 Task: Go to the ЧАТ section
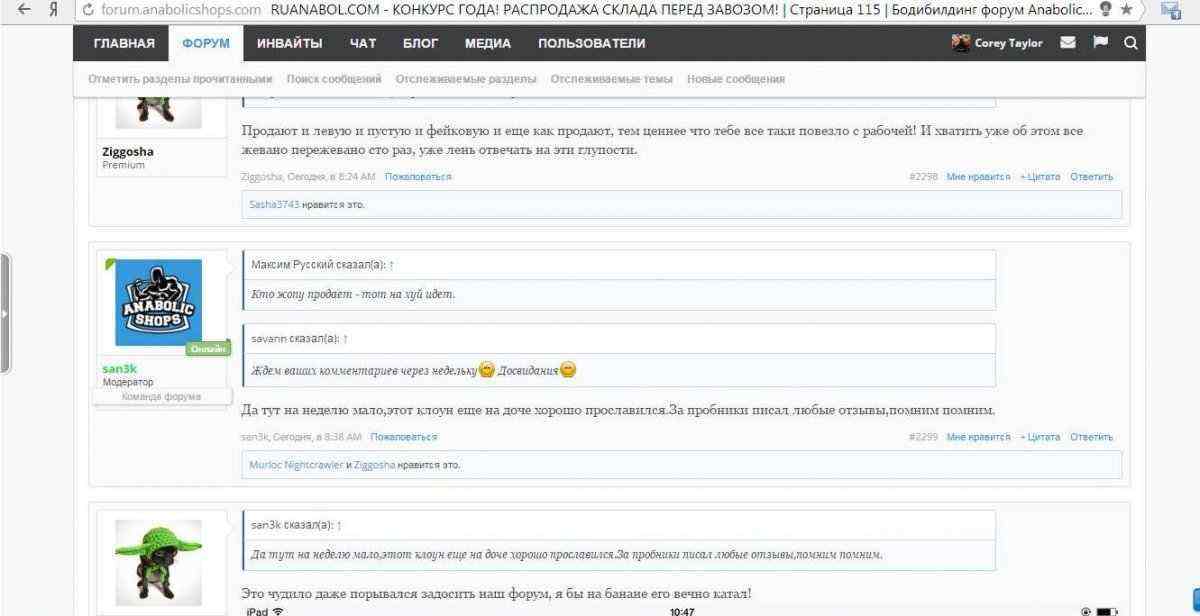[x=362, y=43]
